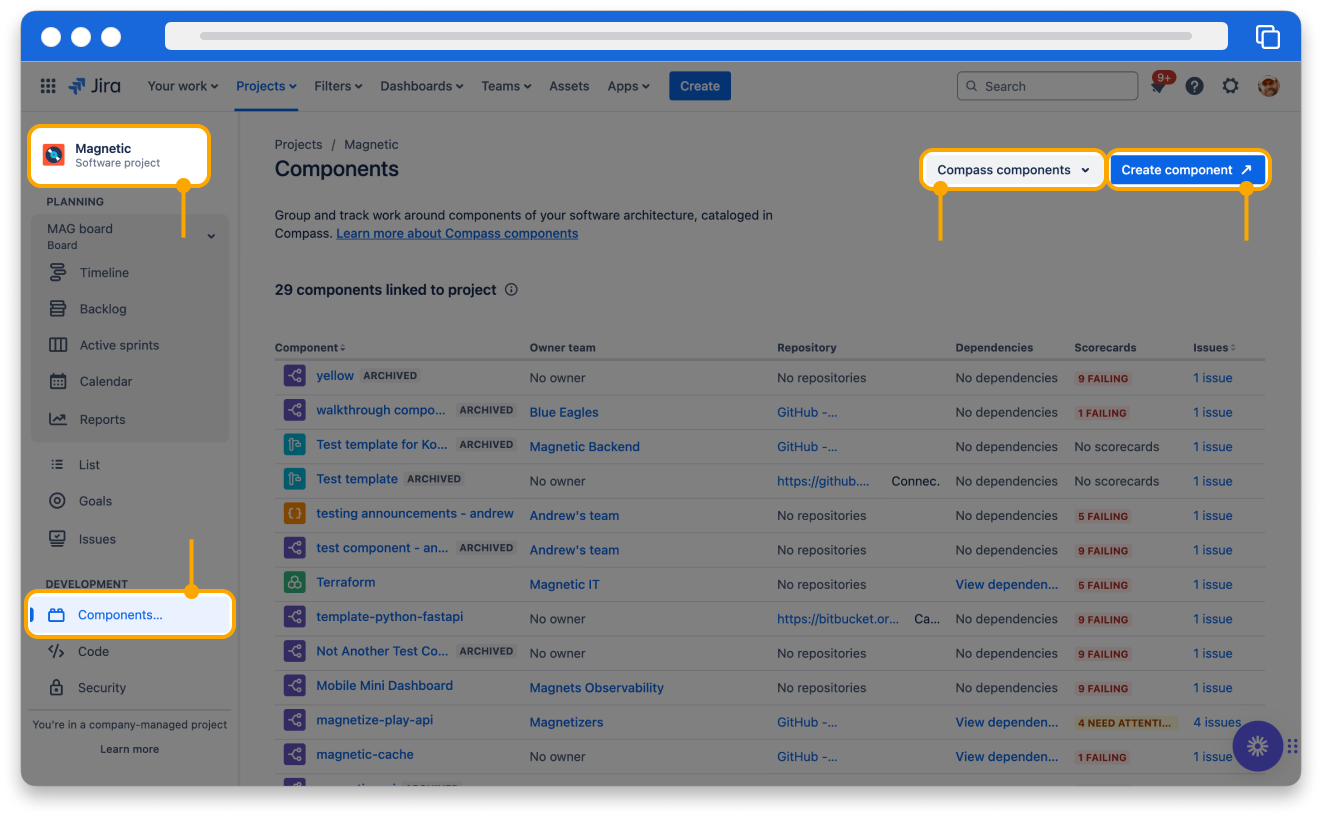Open the magnetize-play-api component
This screenshot has height=817, width=1322.
pyautogui.click(x=375, y=720)
